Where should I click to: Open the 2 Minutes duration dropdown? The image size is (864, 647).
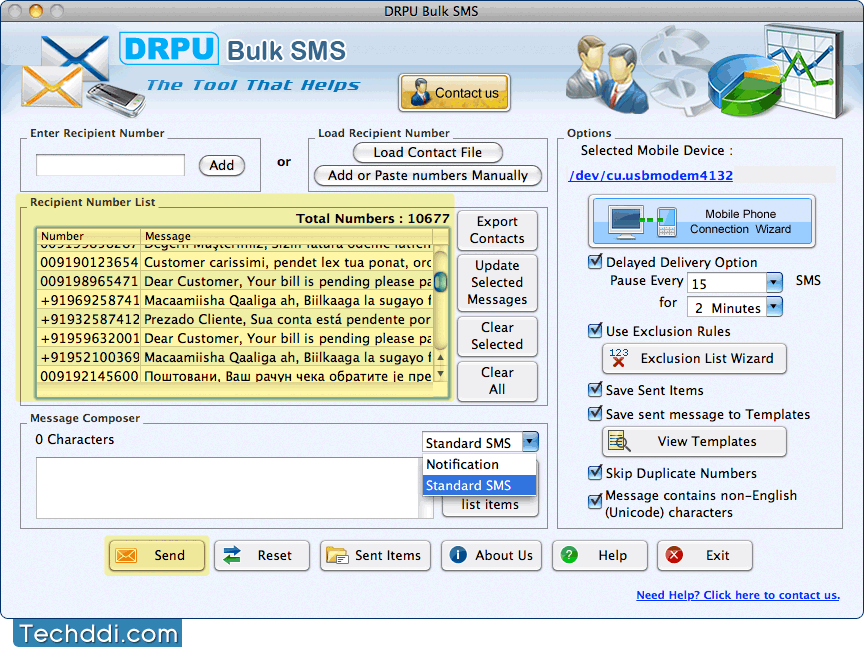(x=774, y=306)
